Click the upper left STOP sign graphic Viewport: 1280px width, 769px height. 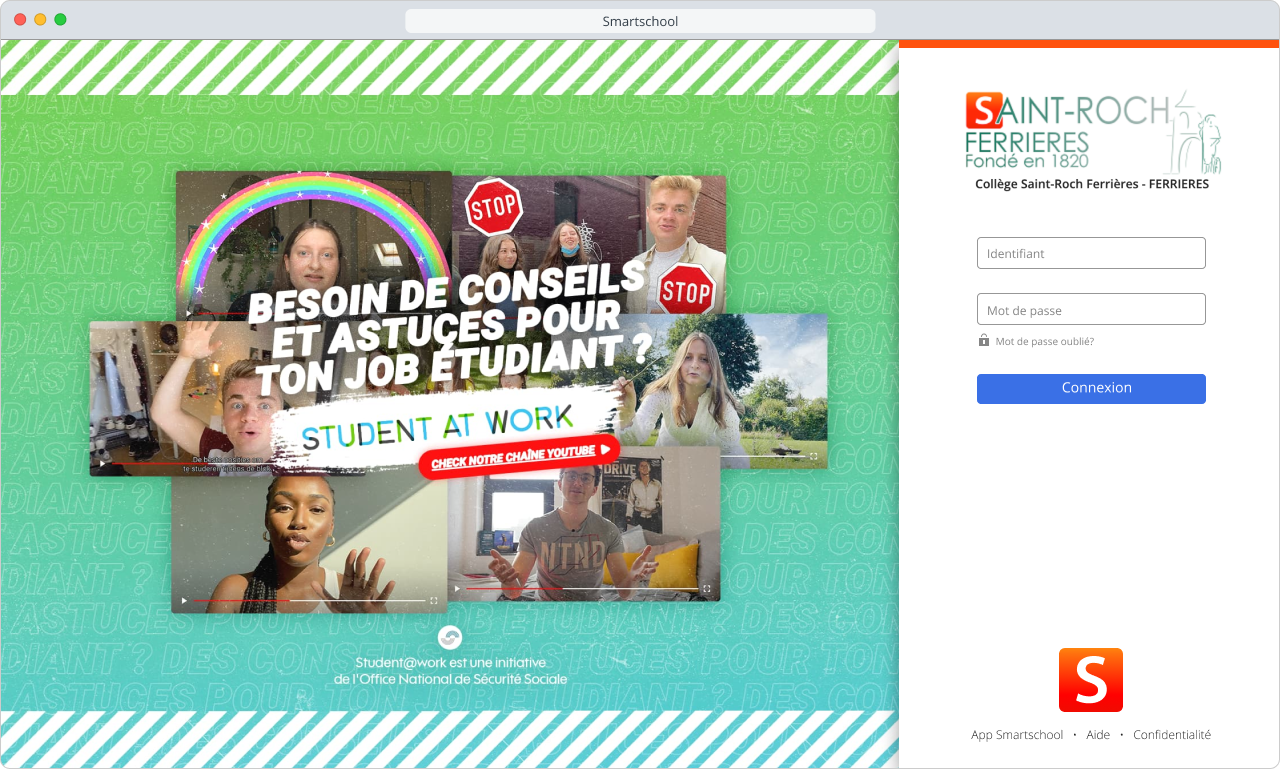coord(494,207)
